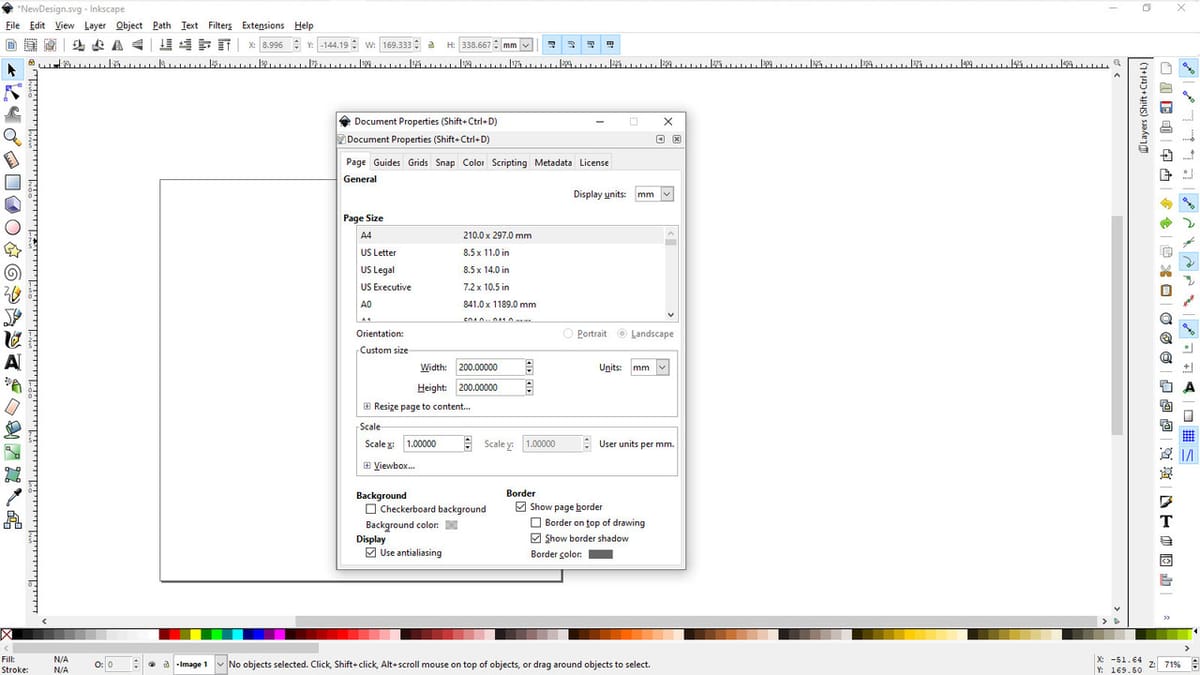1200x675 pixels.
Task: Uncheck Show border shadow
Action: click(536, 538)
